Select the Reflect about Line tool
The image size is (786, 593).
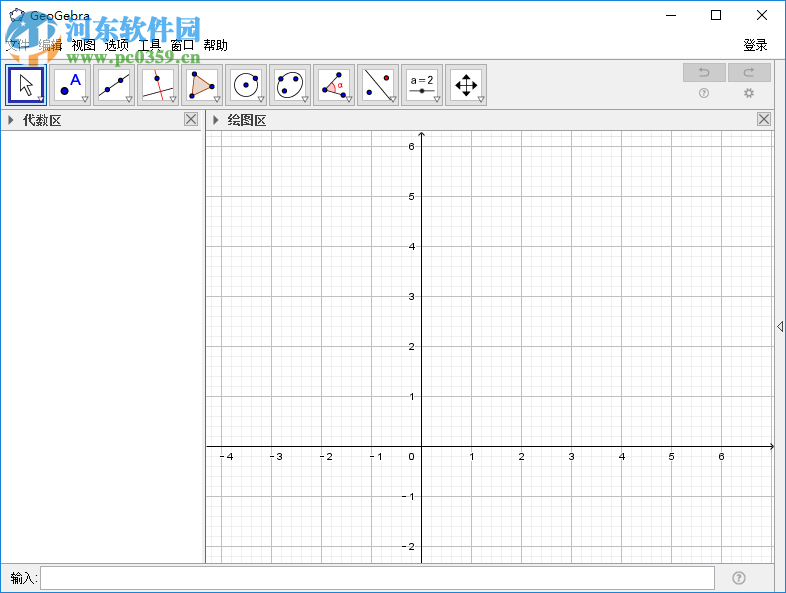(x=378, y=85)
